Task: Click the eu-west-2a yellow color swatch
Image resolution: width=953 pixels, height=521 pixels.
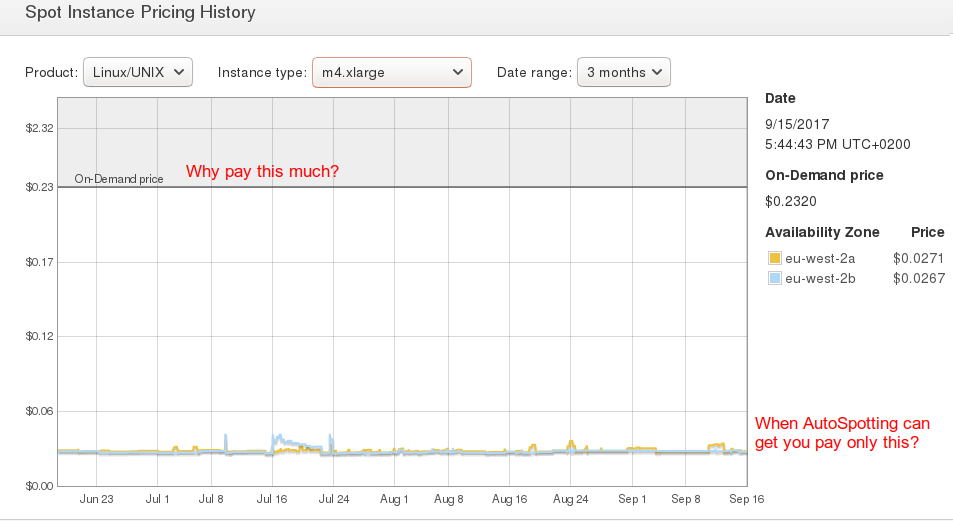Action: pos(774,258)
